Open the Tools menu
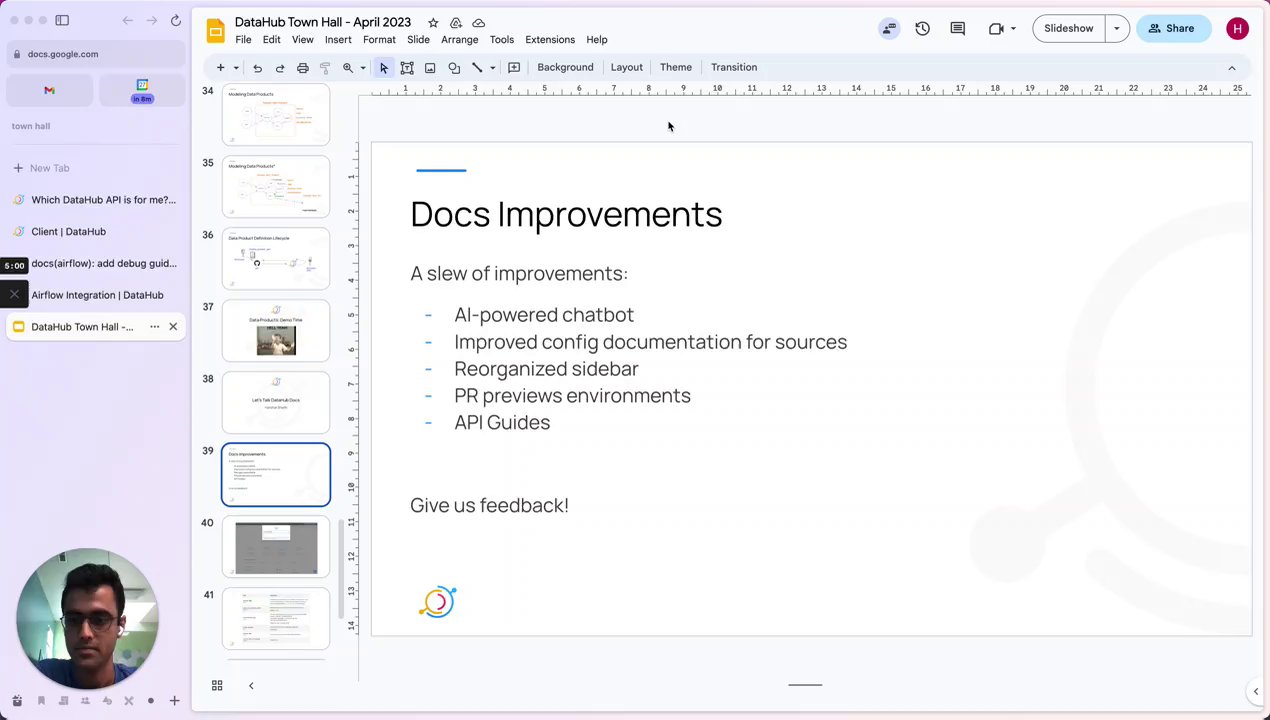The width and height of the screenshot is (1270, 720). [x=502, y=40]
